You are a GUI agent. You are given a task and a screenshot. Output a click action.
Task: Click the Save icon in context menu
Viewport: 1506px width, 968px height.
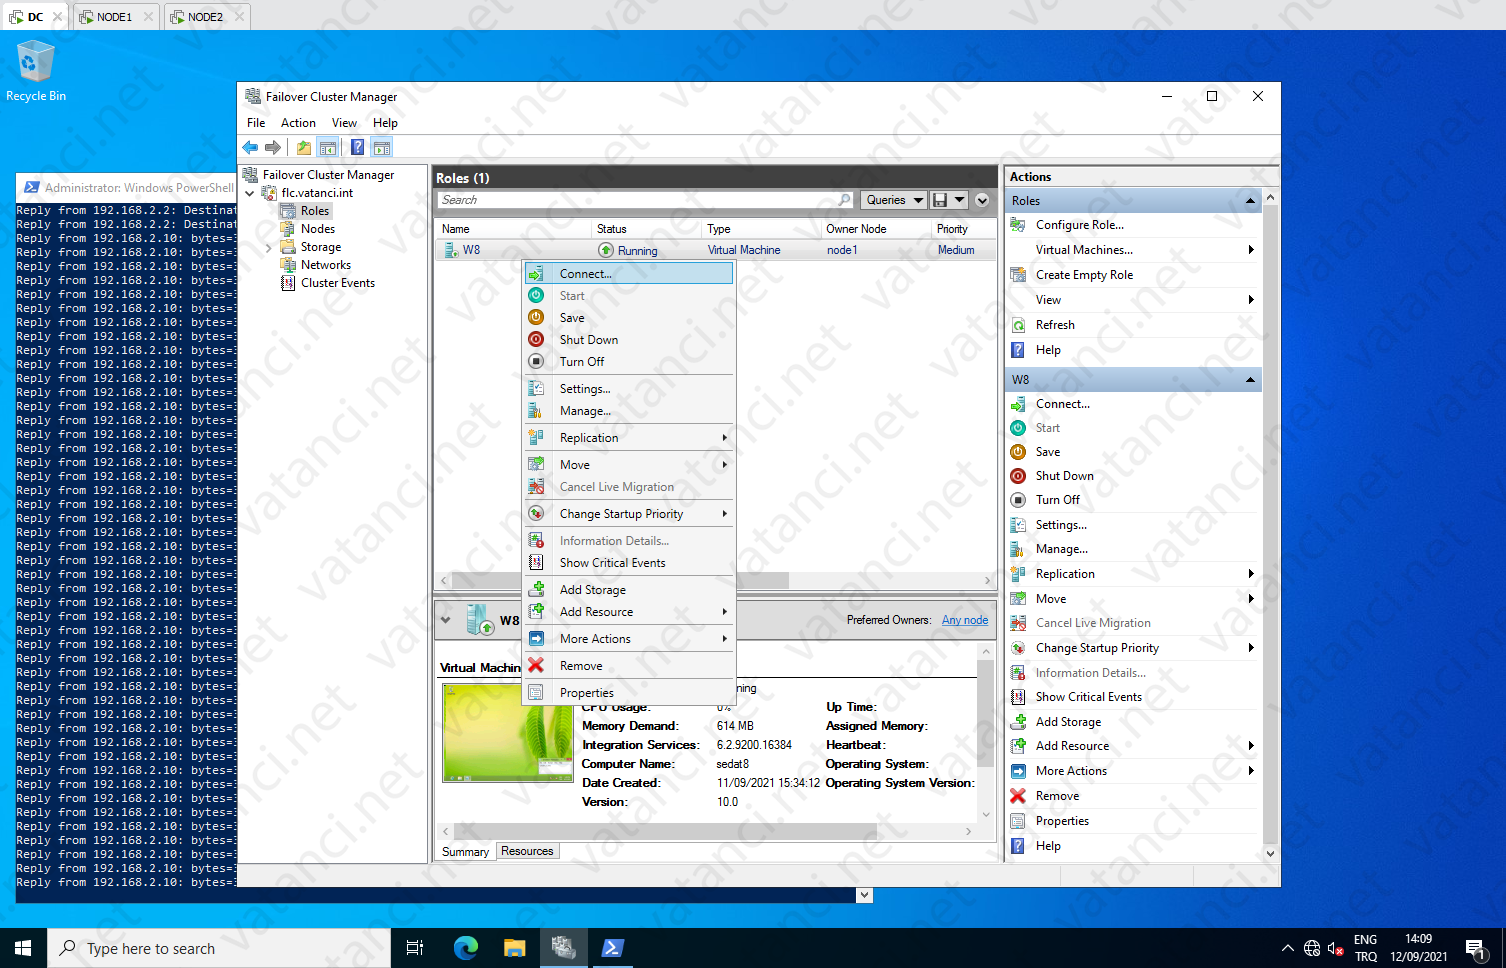point(536,318)
